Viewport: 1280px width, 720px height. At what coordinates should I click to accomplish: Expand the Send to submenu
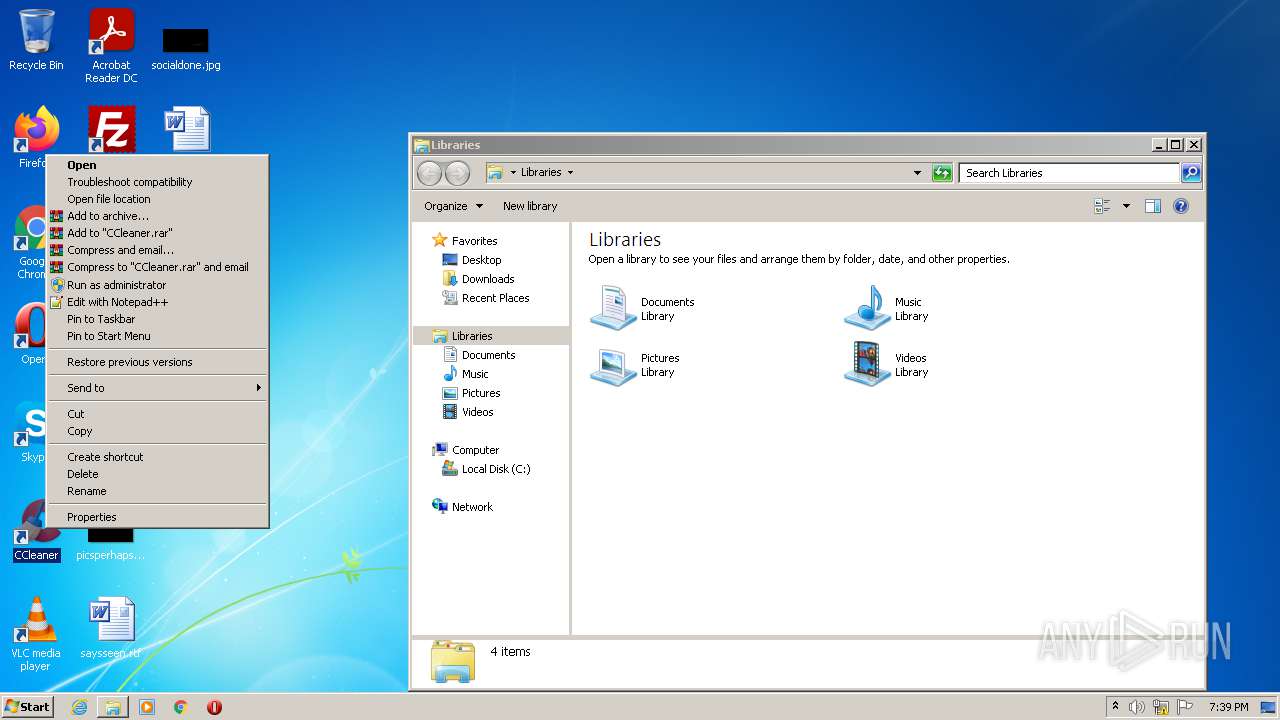[x=158, y=388]
